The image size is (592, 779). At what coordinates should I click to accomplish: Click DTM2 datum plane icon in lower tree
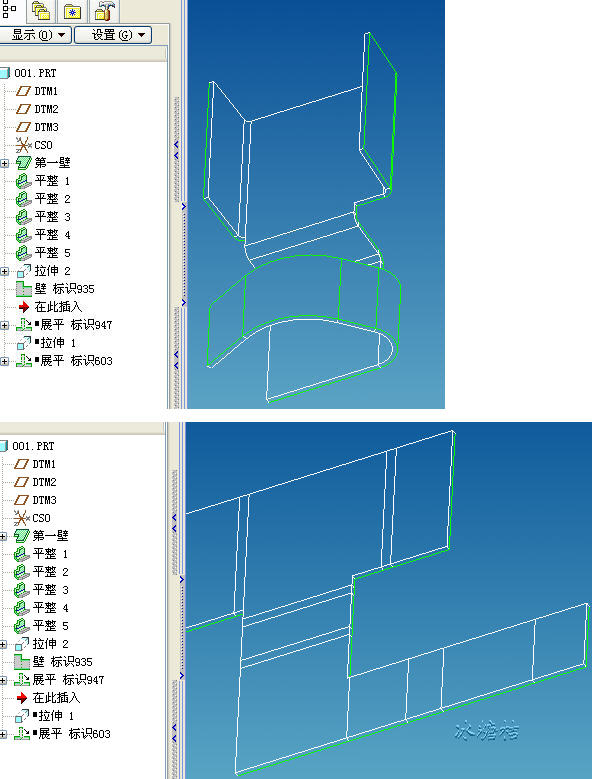[21, 482]
